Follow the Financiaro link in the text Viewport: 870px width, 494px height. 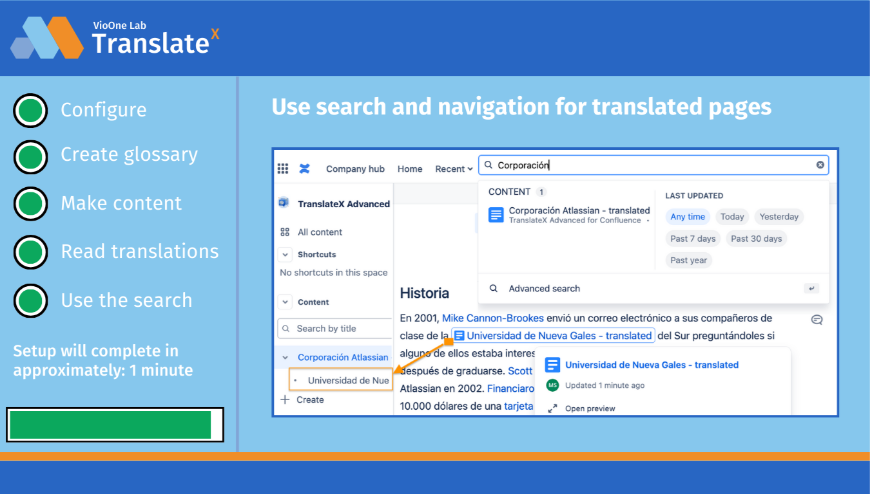point(510,389)
